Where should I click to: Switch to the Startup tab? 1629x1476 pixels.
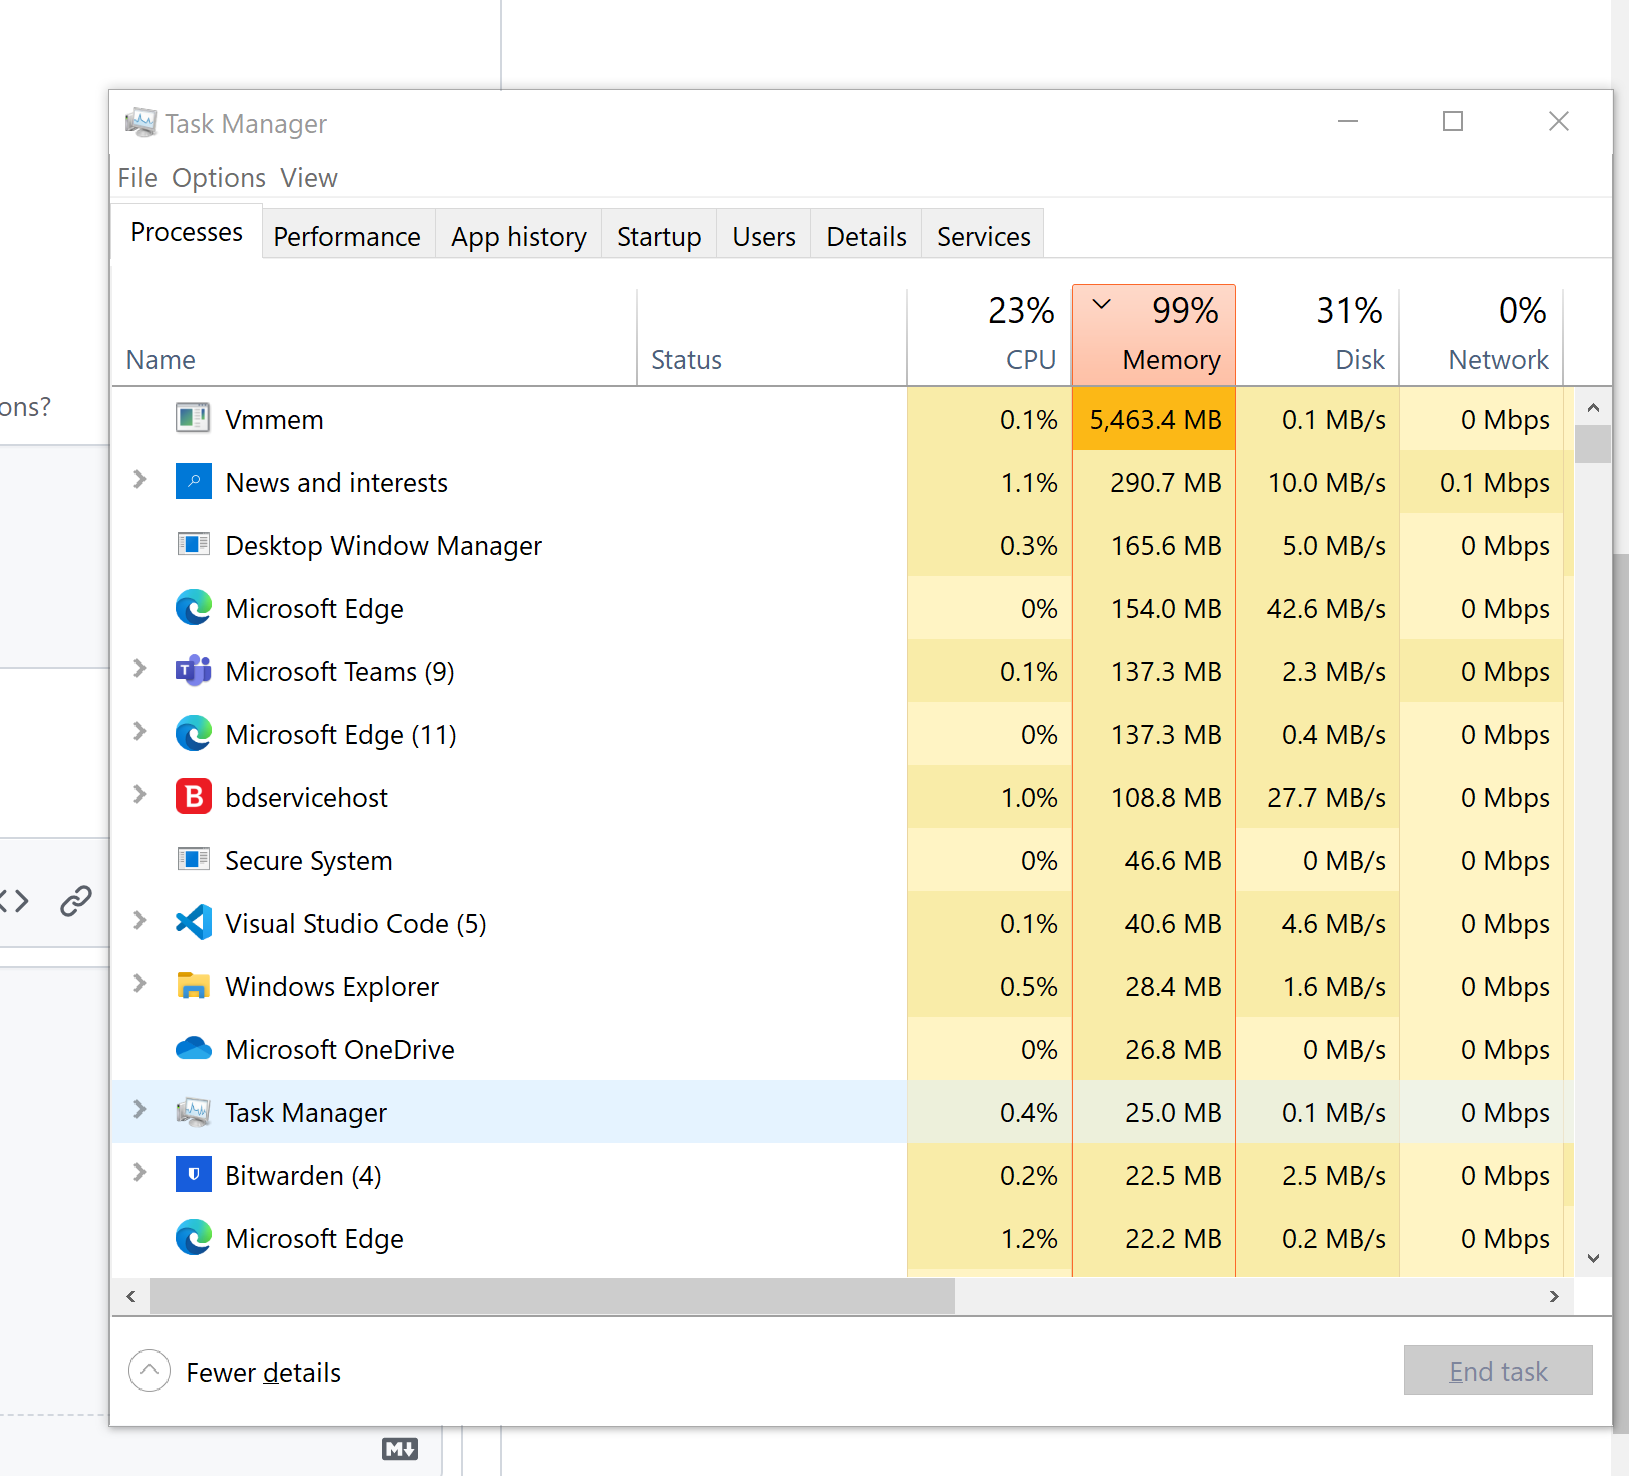click(659, 236)
